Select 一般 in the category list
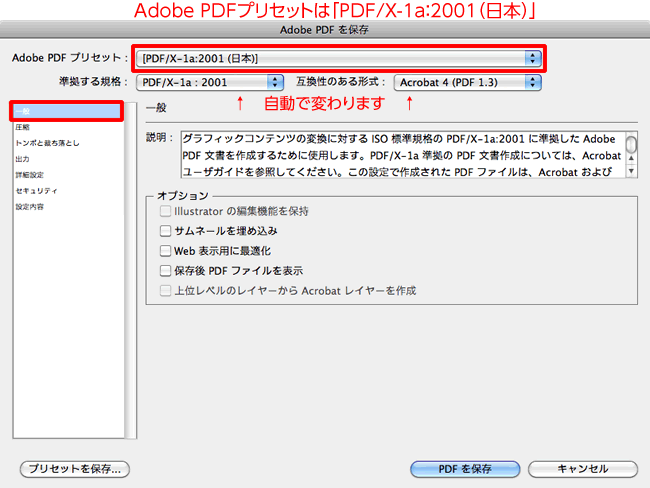 tap(67, 111)
